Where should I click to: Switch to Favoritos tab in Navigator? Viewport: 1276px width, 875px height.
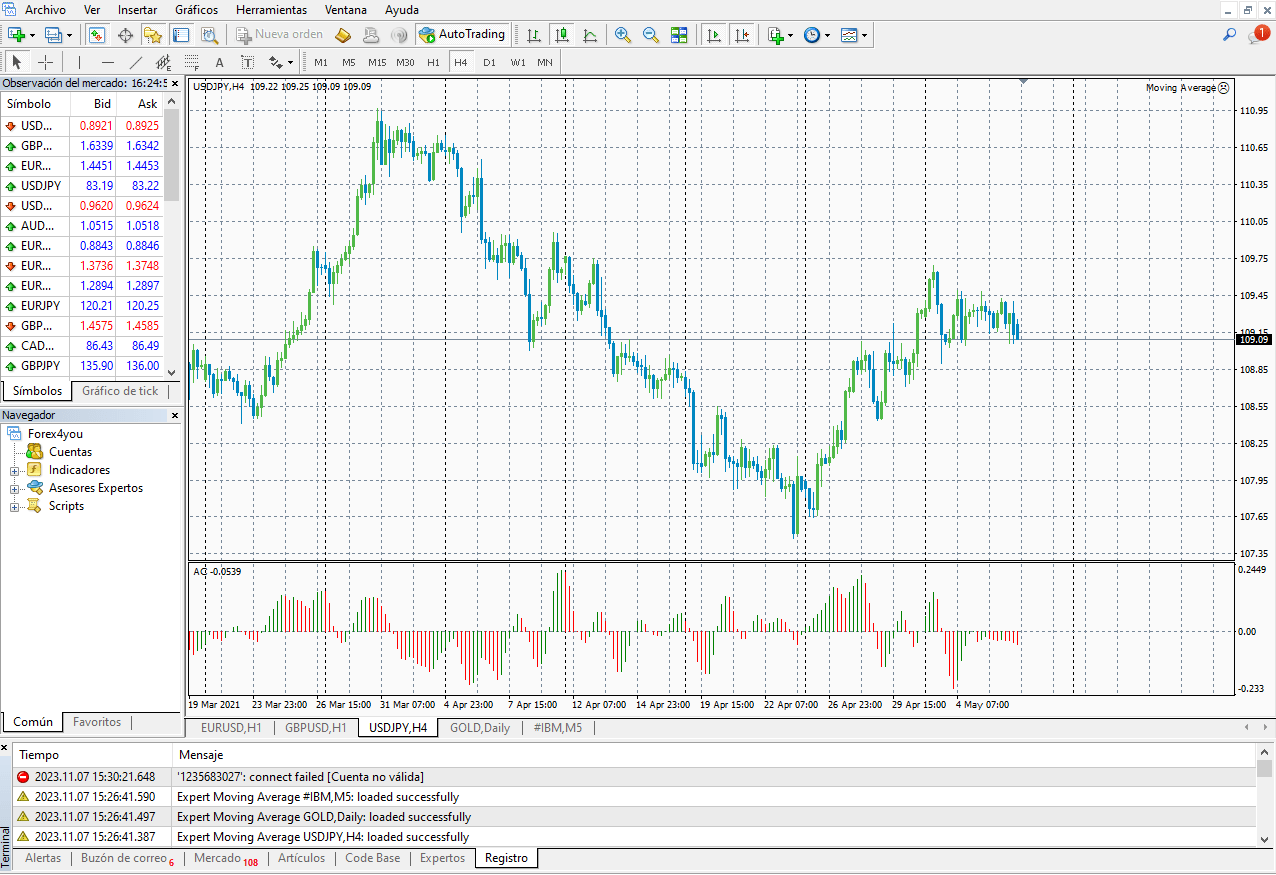pyautogui.click(x=97, y=721)
